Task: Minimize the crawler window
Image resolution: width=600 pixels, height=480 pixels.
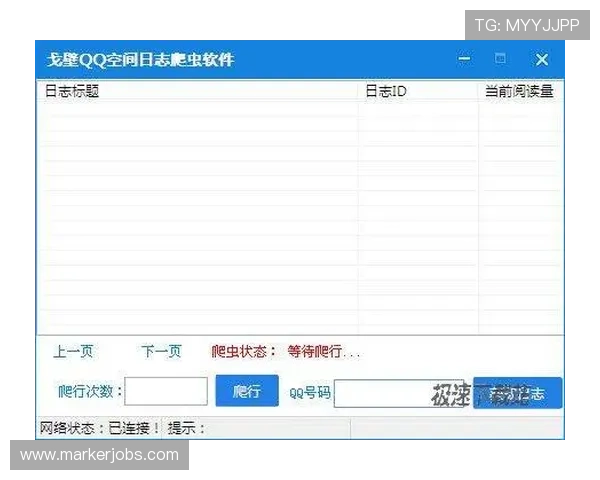Action: coord(465,59)
